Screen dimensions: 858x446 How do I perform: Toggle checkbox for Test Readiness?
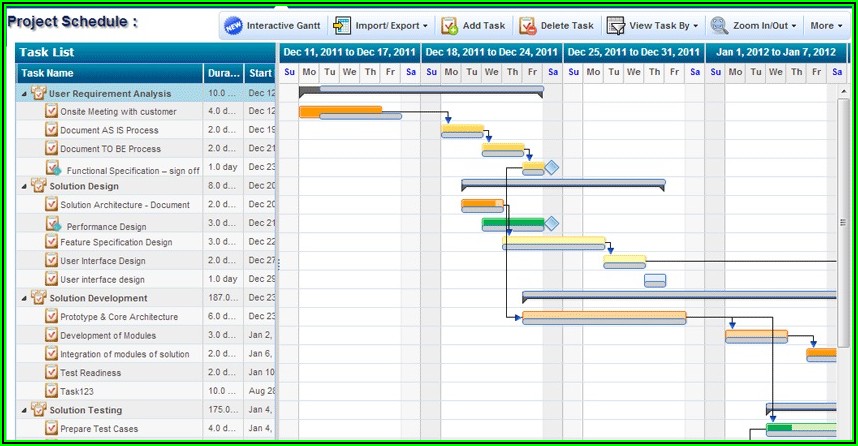tap(51, 372)
